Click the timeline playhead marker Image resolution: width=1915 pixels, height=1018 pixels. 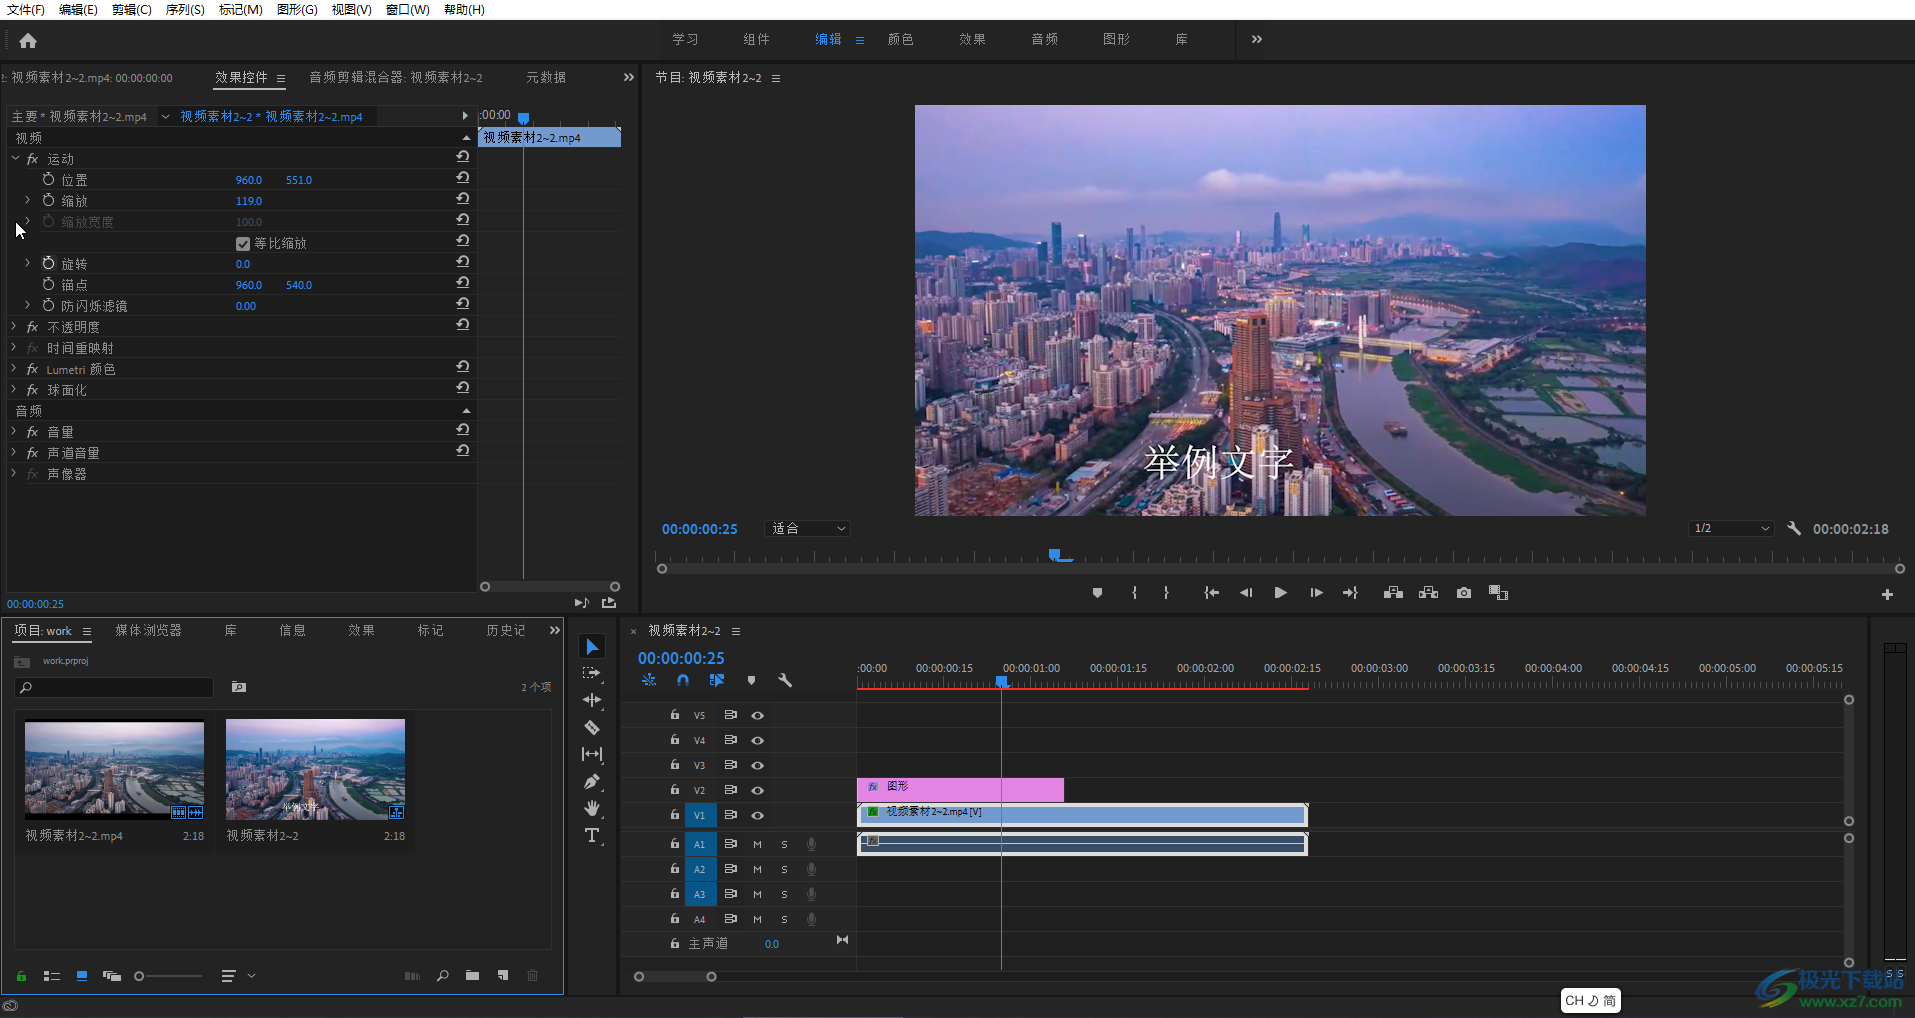1001,681
